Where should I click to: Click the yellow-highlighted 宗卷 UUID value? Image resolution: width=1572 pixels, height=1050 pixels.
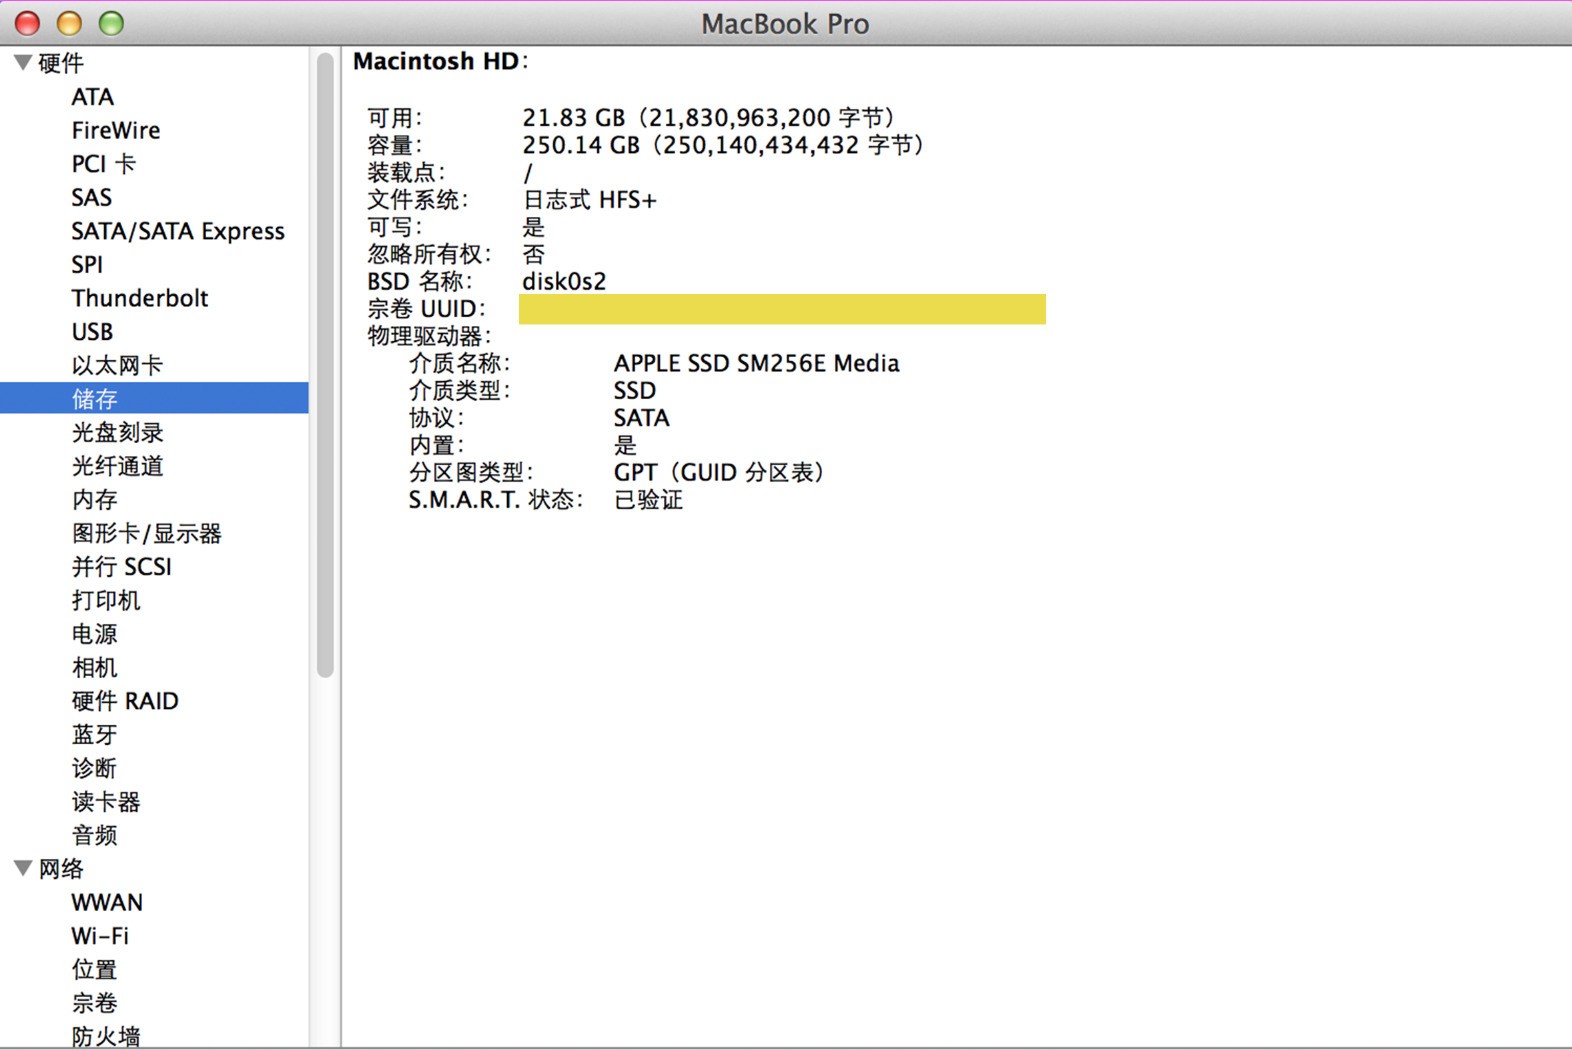[781, 309]
